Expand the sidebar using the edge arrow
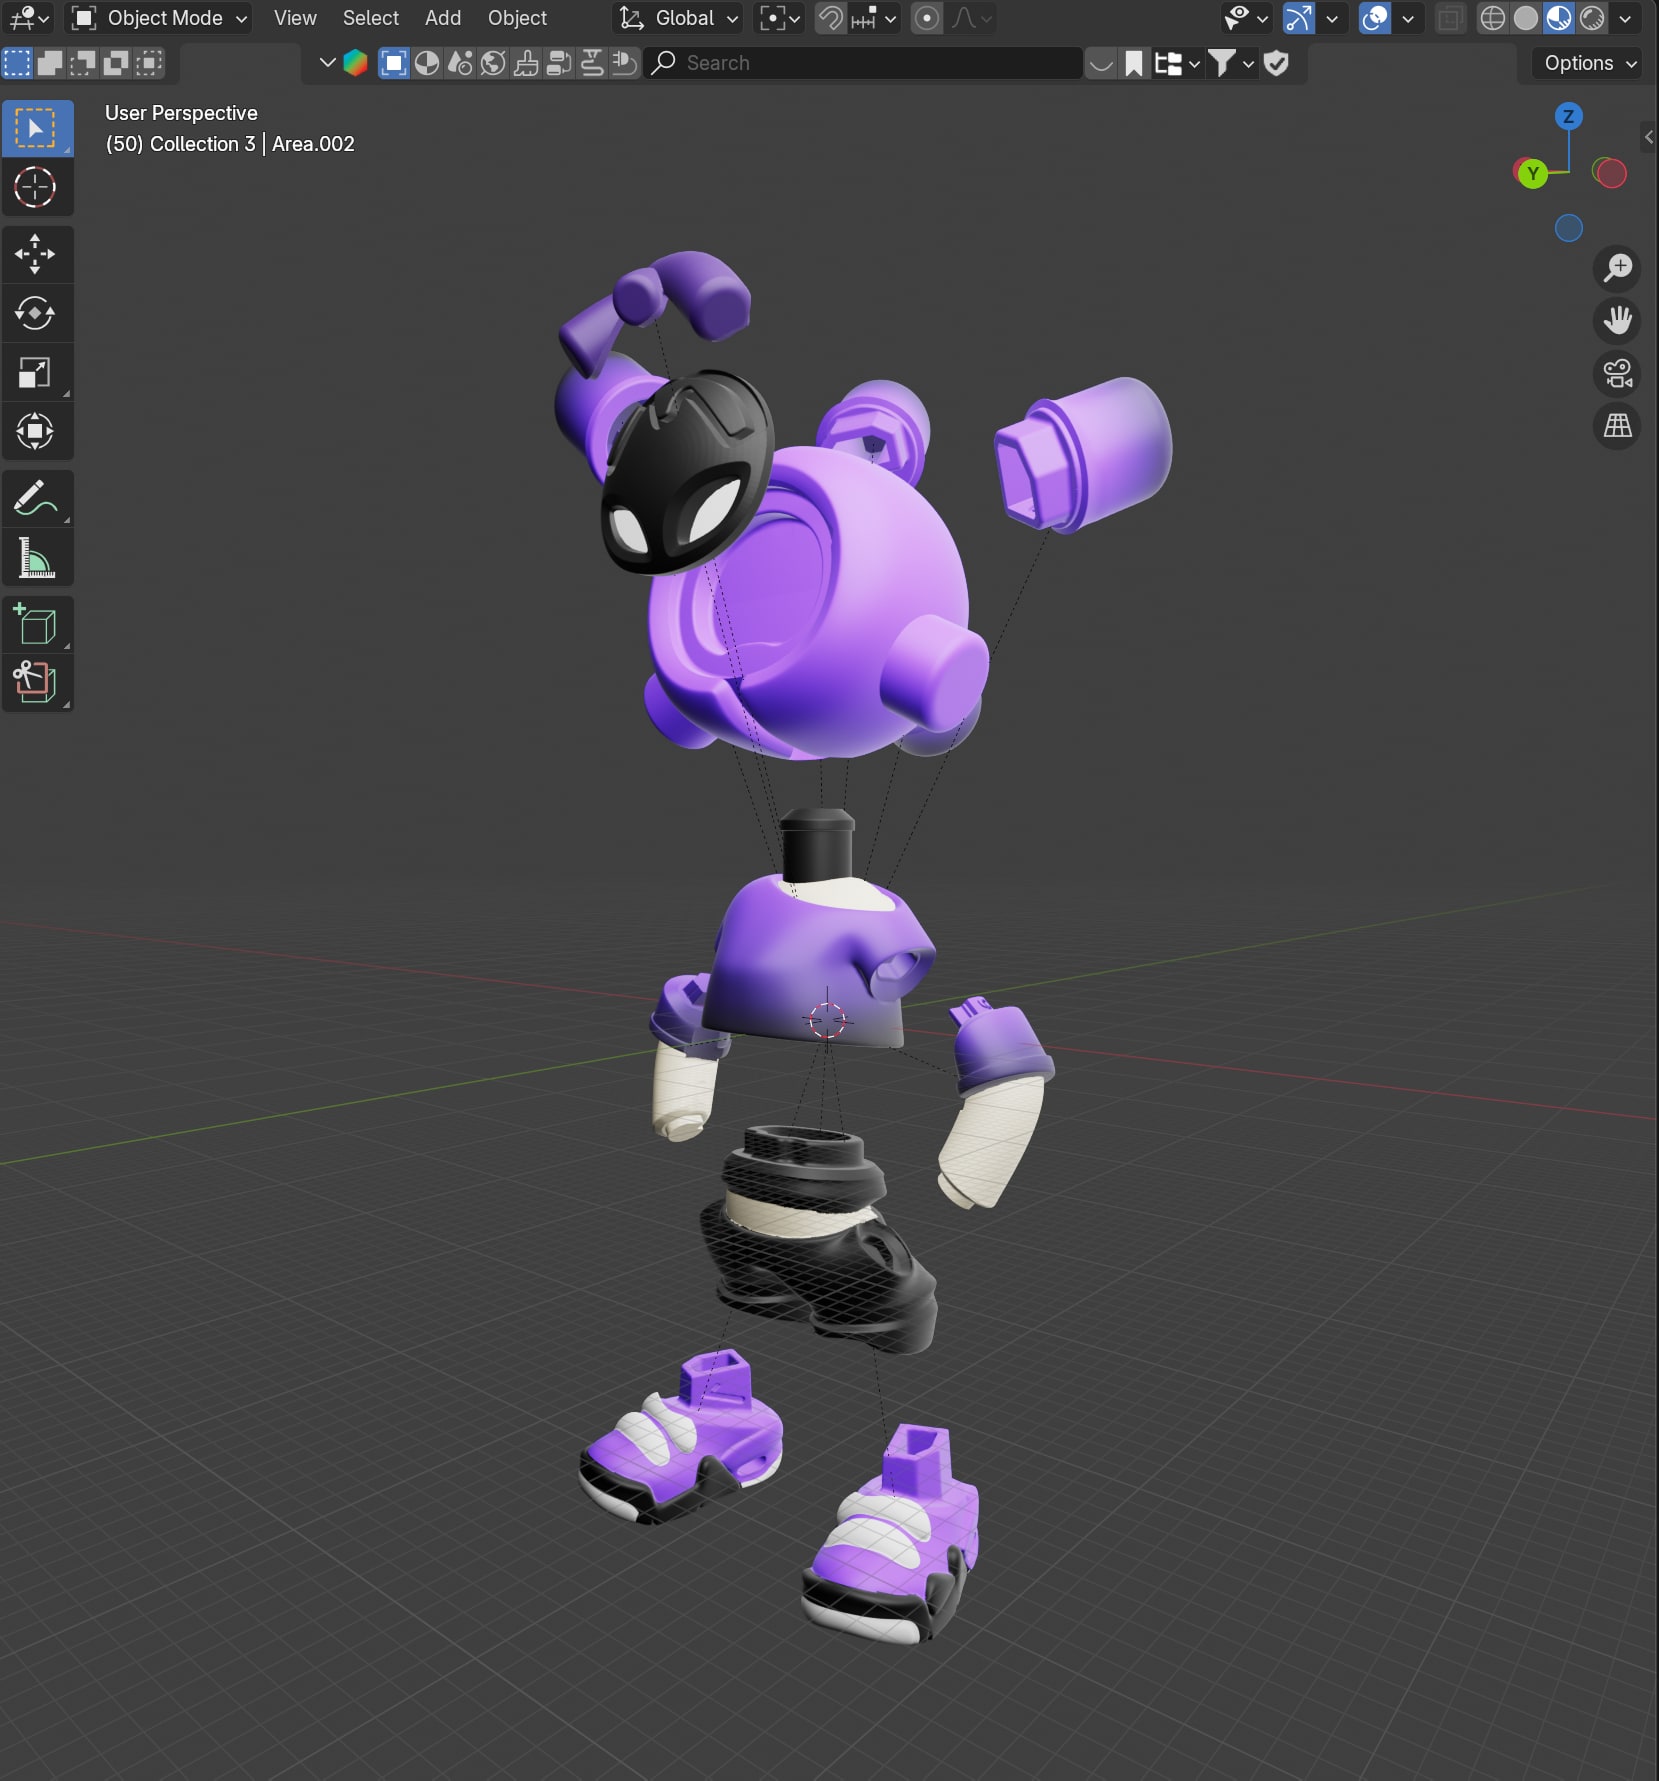Viewport: 1659px width, 1781px height. [x=1649, y=137]
